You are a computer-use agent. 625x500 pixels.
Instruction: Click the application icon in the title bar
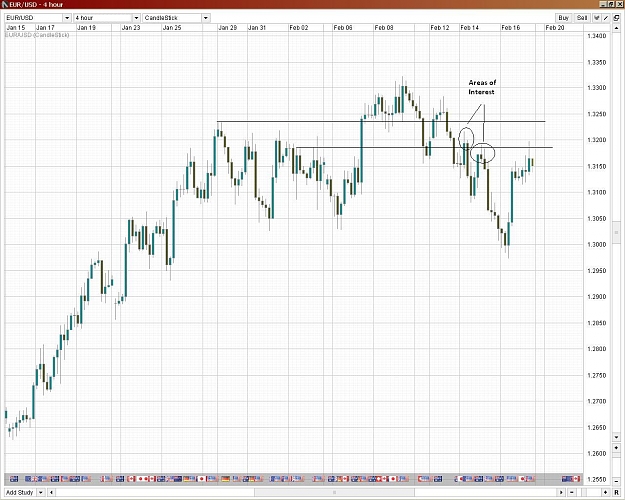[5, 4]
